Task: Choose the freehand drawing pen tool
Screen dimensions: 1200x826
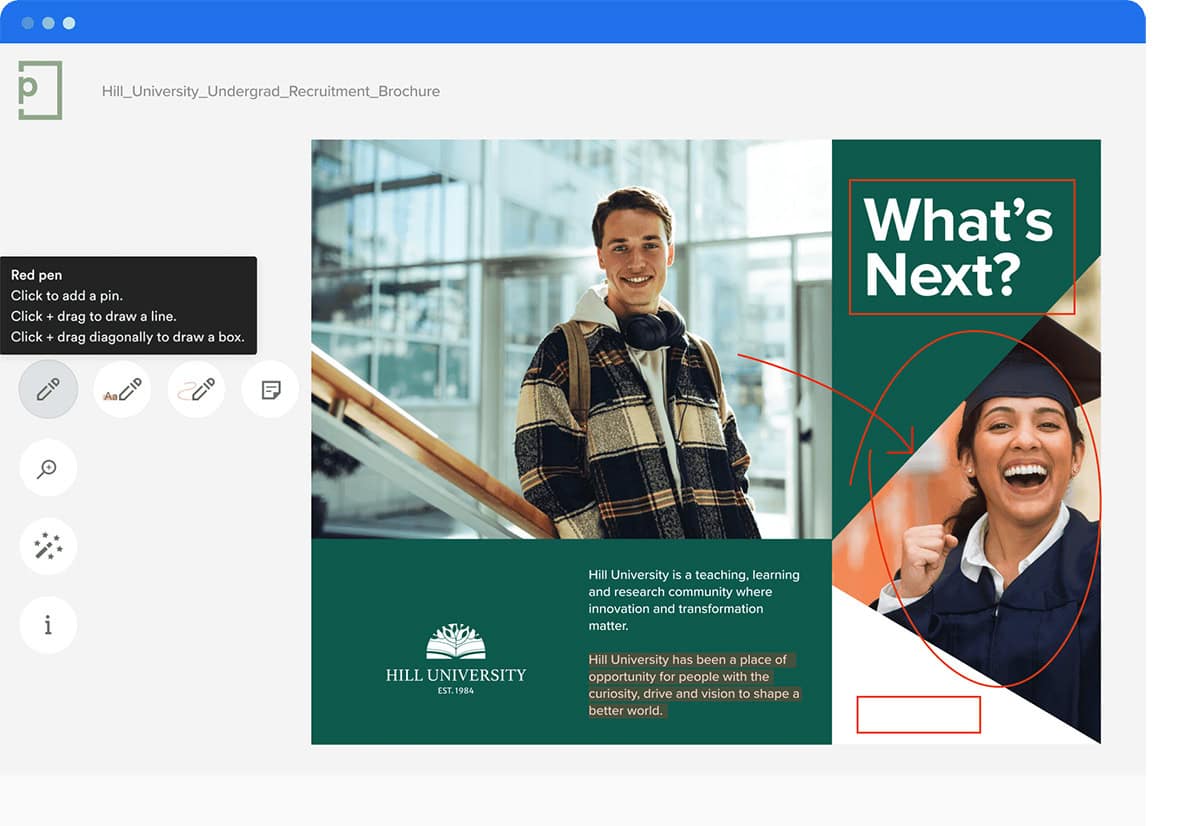Action: click(x=196, y=389)
